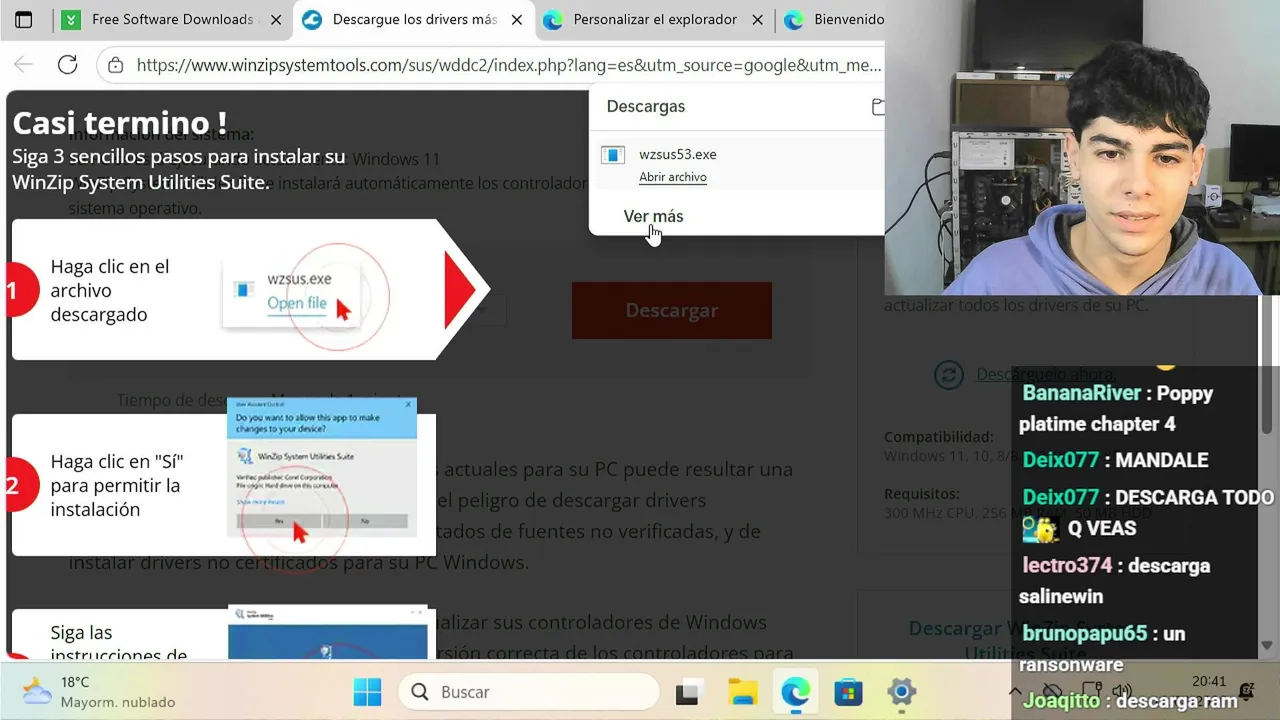
Task: Click Ver más in Descargas panel
Action: click(x=653, y=216)
